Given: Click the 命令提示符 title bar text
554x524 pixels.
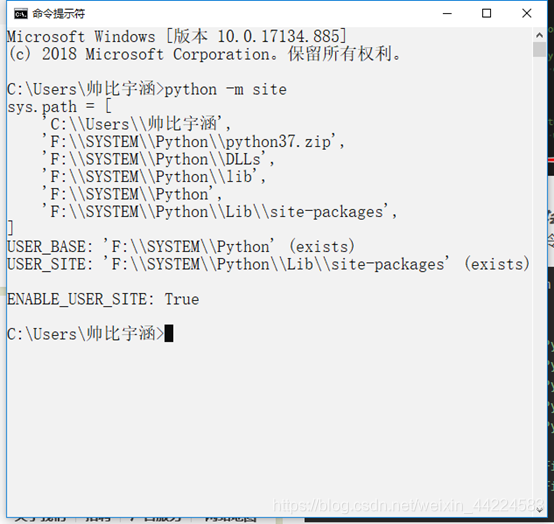Looking at the screenshot, I should click(x=59, y=14).
